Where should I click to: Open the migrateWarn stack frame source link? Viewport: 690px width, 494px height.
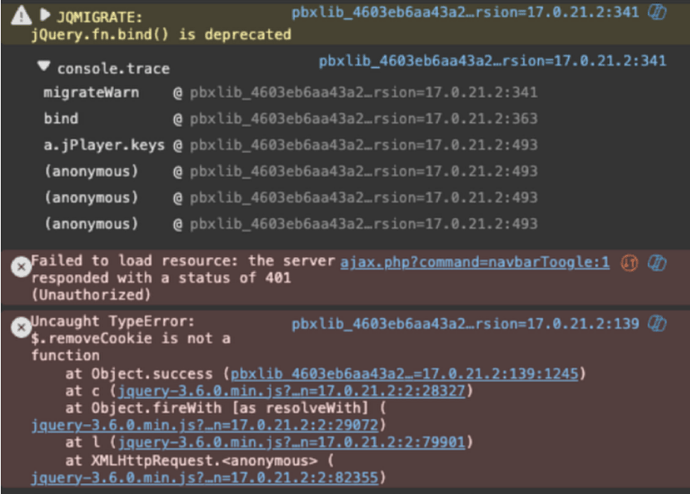(363, 93)
